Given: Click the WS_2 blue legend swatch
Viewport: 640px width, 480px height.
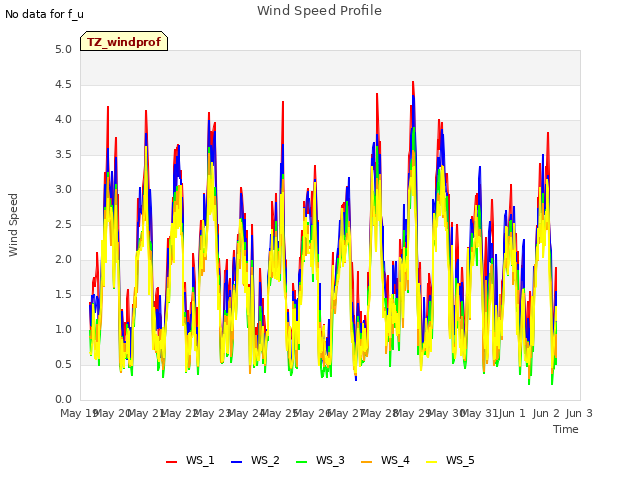Looking at the screenshot, I should 236,462.
